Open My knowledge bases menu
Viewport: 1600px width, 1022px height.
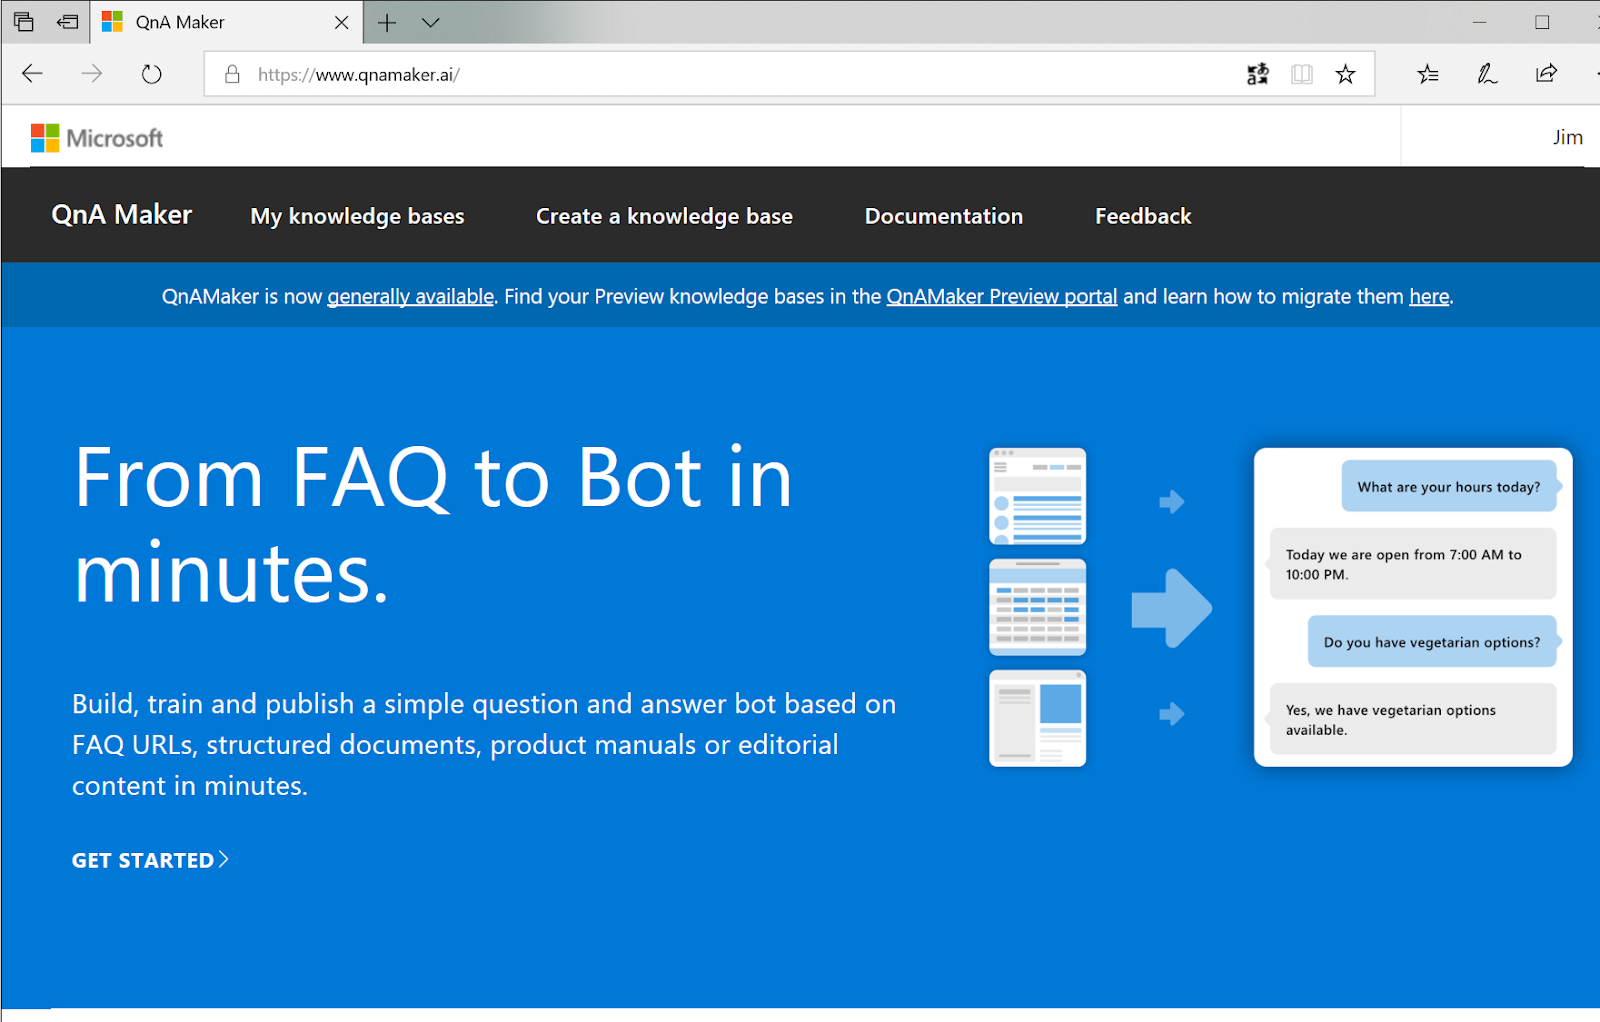point(357,216)
